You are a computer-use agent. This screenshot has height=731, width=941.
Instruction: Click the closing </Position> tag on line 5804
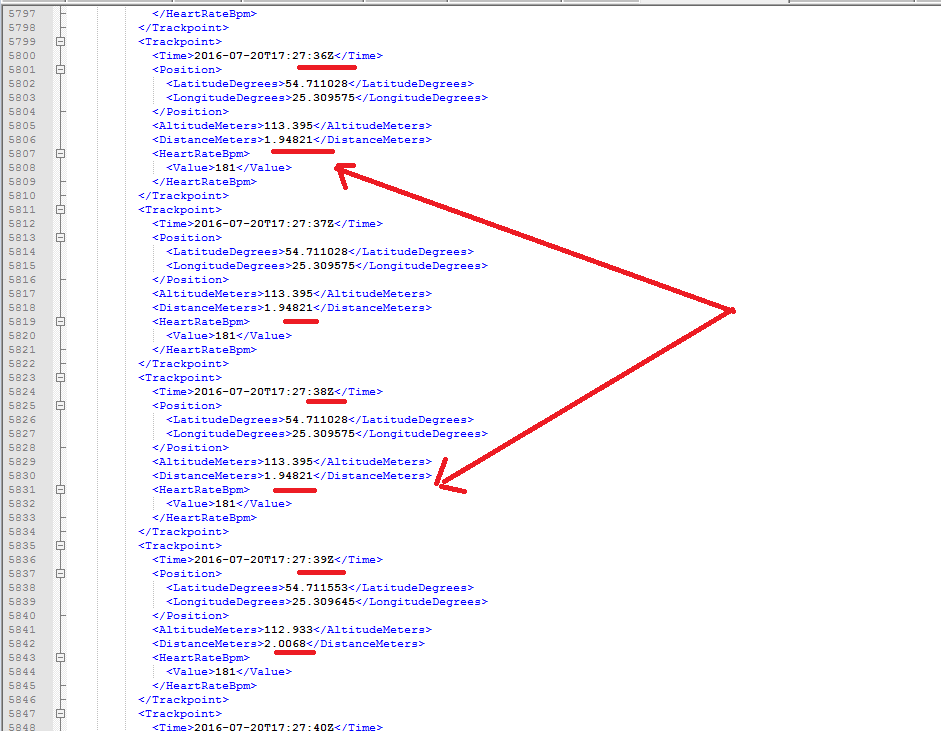click(191, 112)
